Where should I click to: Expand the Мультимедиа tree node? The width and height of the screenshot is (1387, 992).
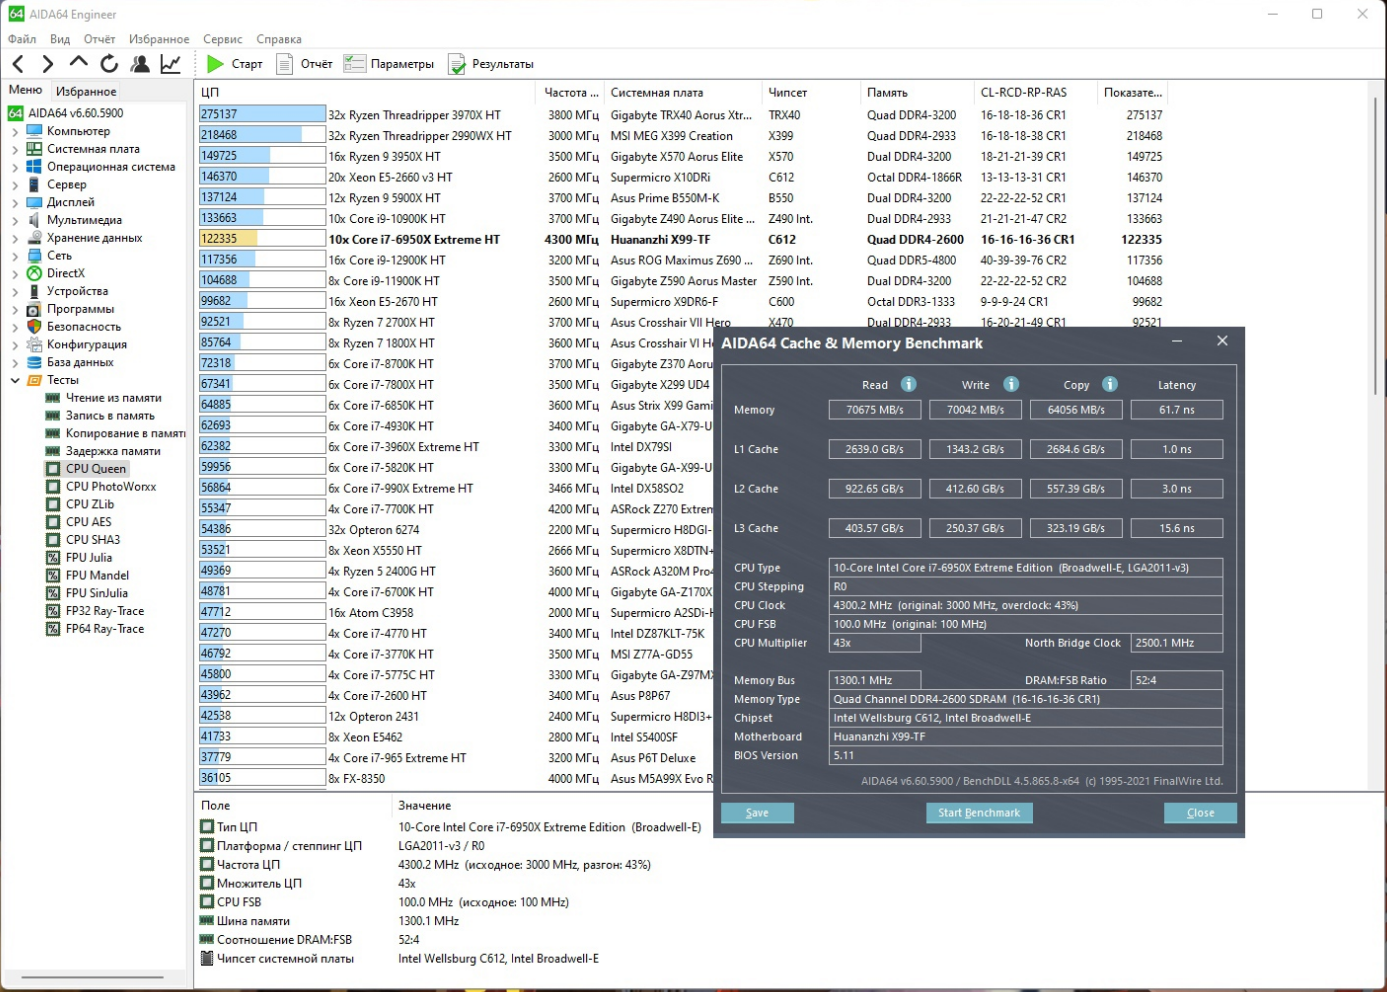(15, 220)
